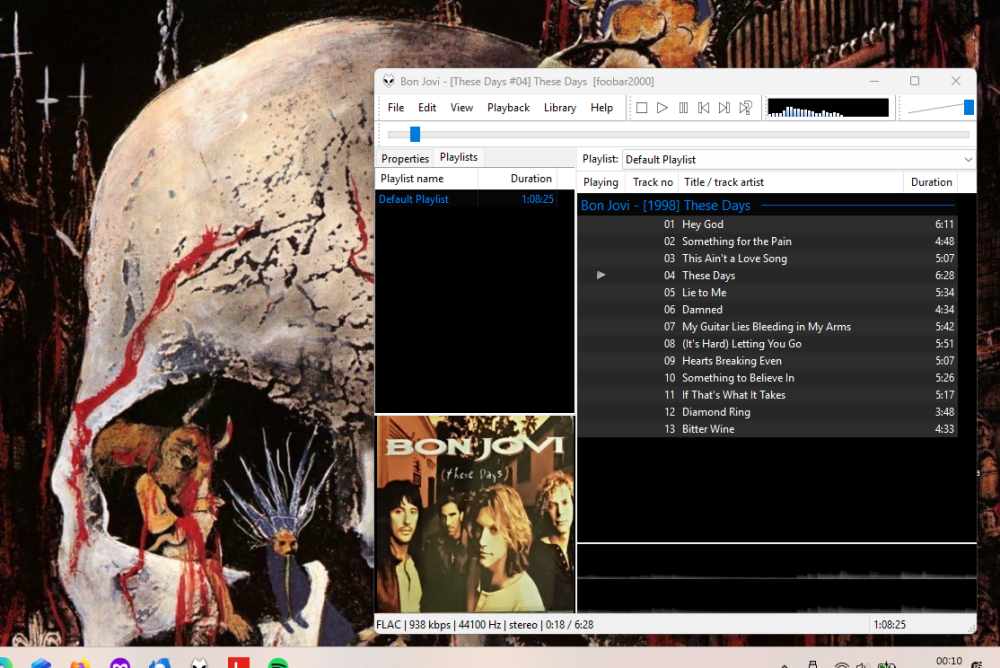Click the volume speaker icon in system tray
The width and height of the screenshot is (1000, 668).
[862, 665]
